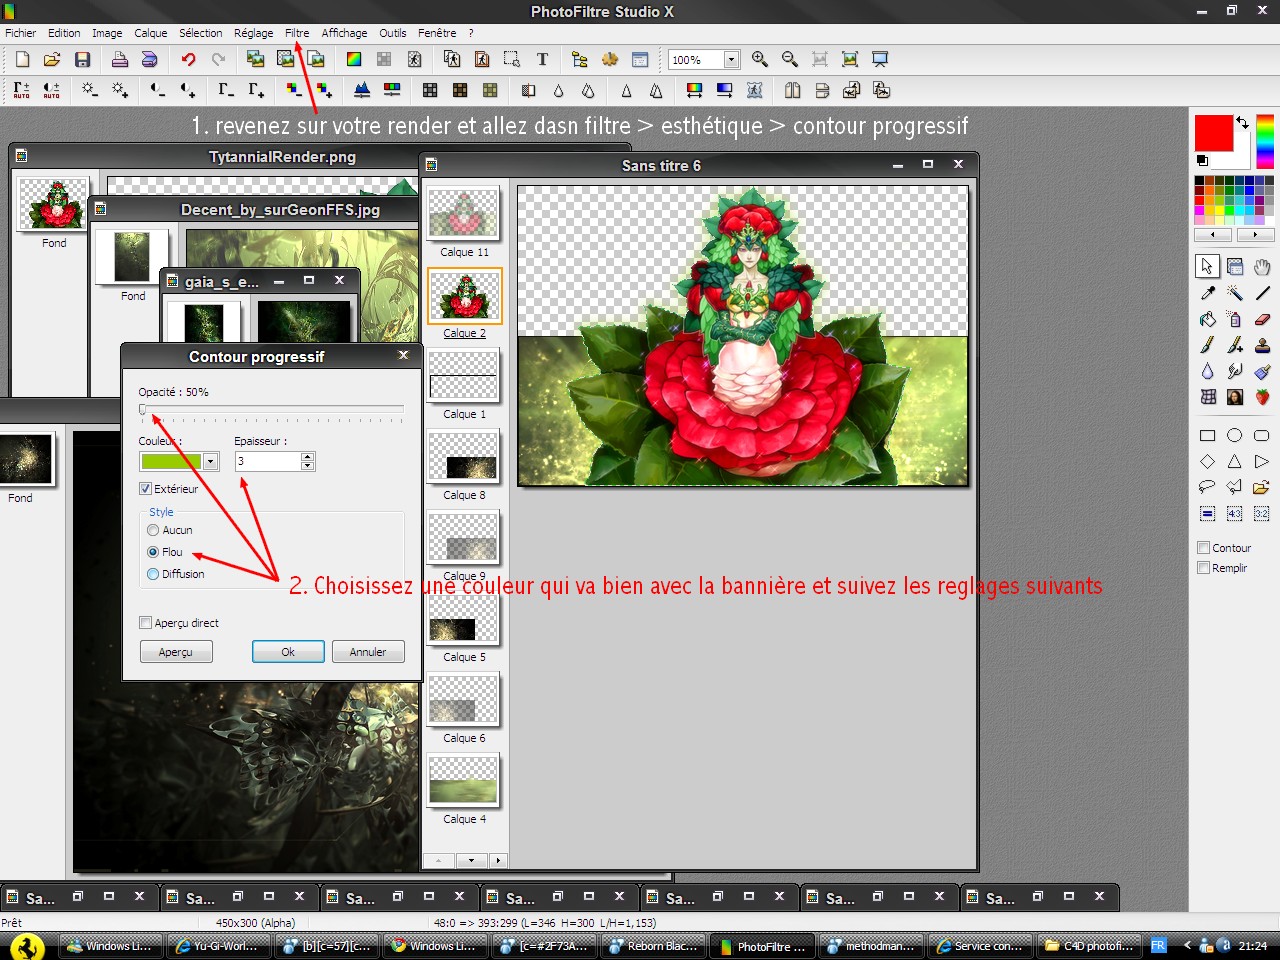Image resolution: width=1280 pixels, height=960 pixels.
Task: Click the red foreground color swatch
Action: (1213, 133)
